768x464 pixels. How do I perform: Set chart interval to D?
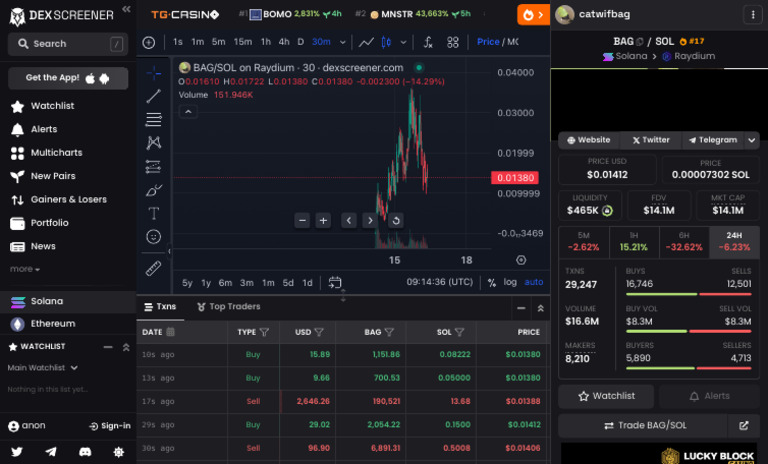(301, 42)
